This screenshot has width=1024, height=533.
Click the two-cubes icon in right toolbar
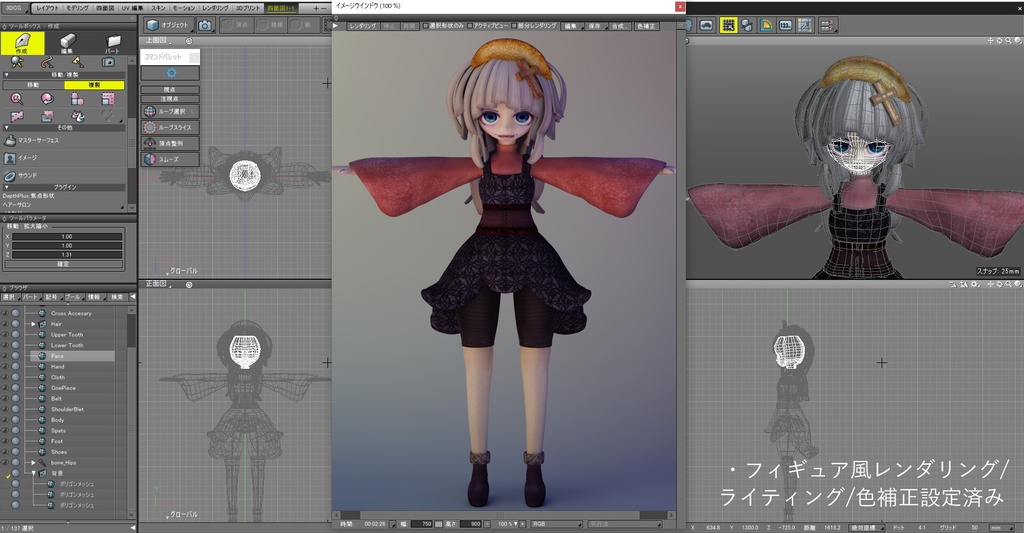tap(747, 25)
